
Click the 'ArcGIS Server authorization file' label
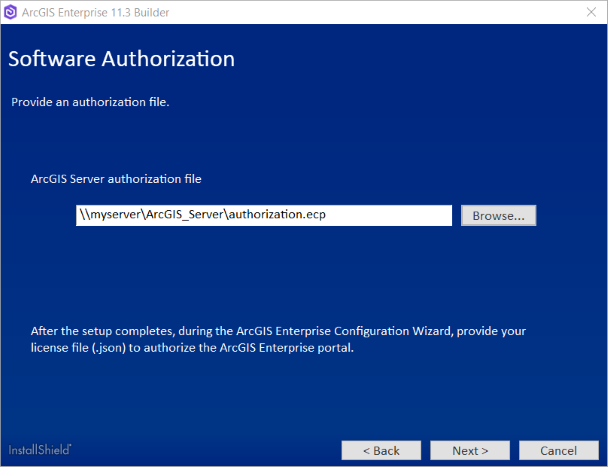116,179
